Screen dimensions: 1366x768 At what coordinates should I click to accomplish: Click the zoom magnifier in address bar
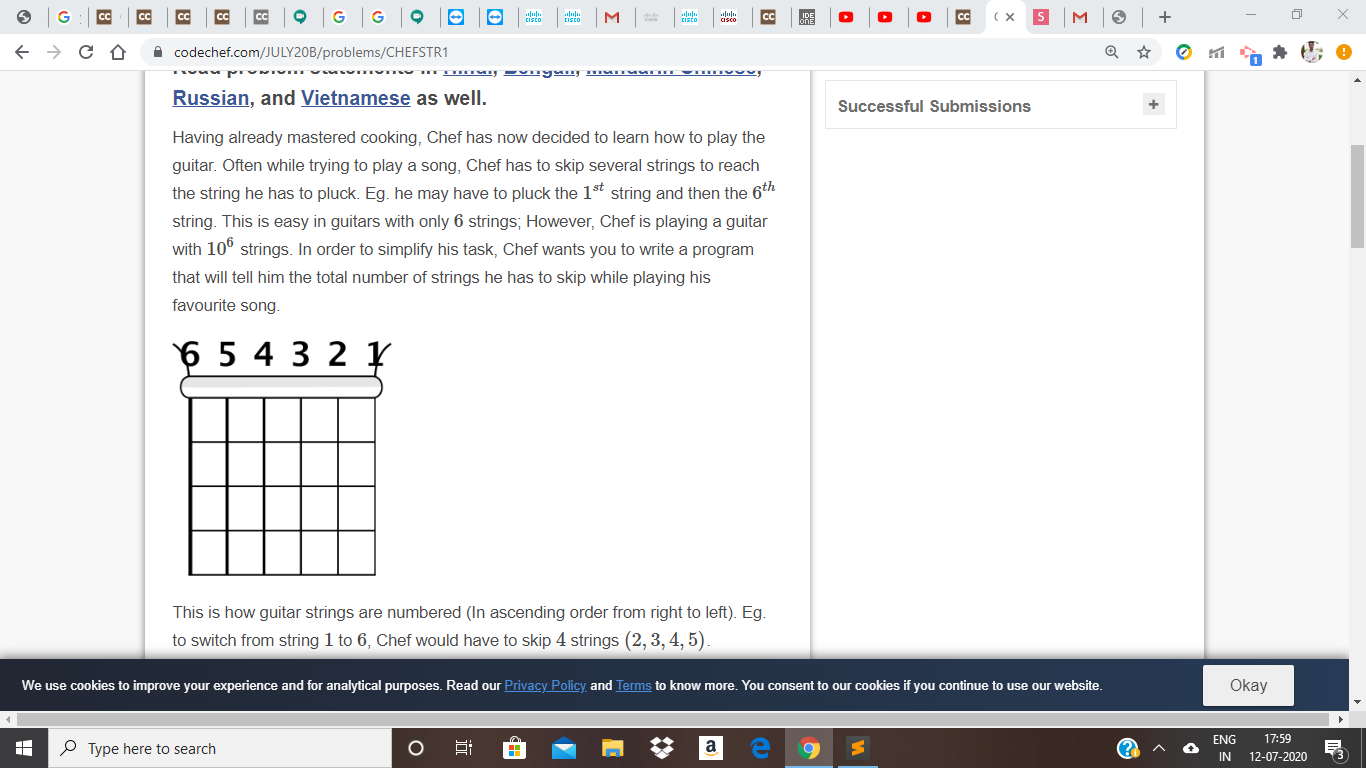coord(1111,52)
